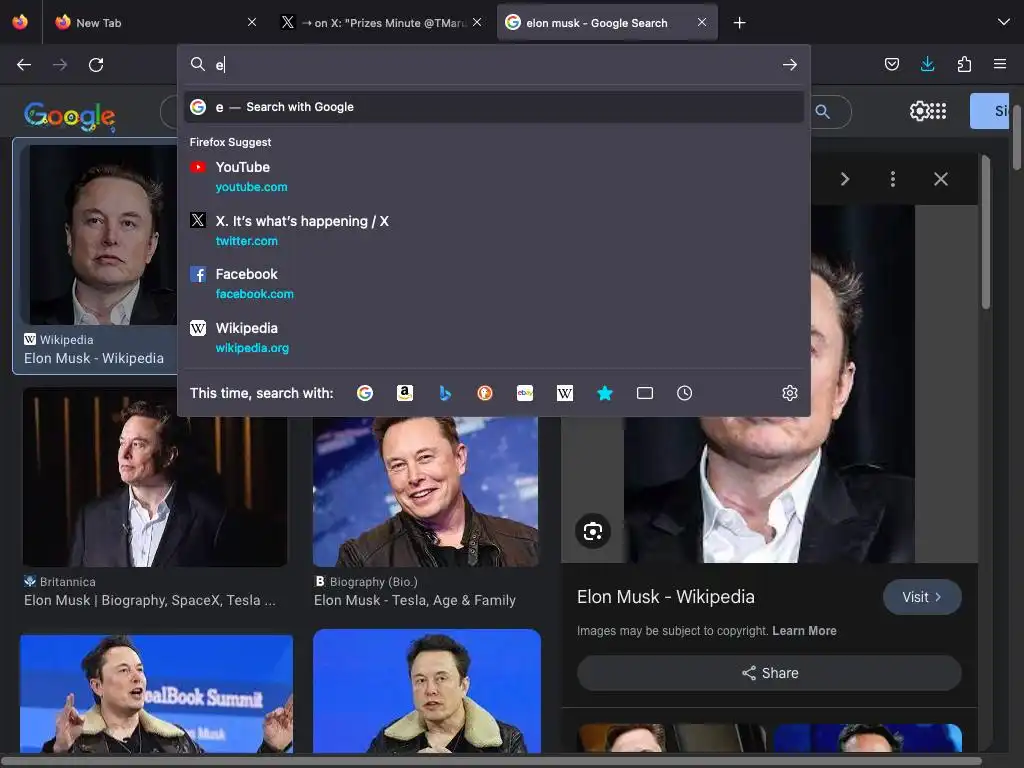Open the Downloads panel
Viewport: 1024px width, 768px height.
coord(927,64)
